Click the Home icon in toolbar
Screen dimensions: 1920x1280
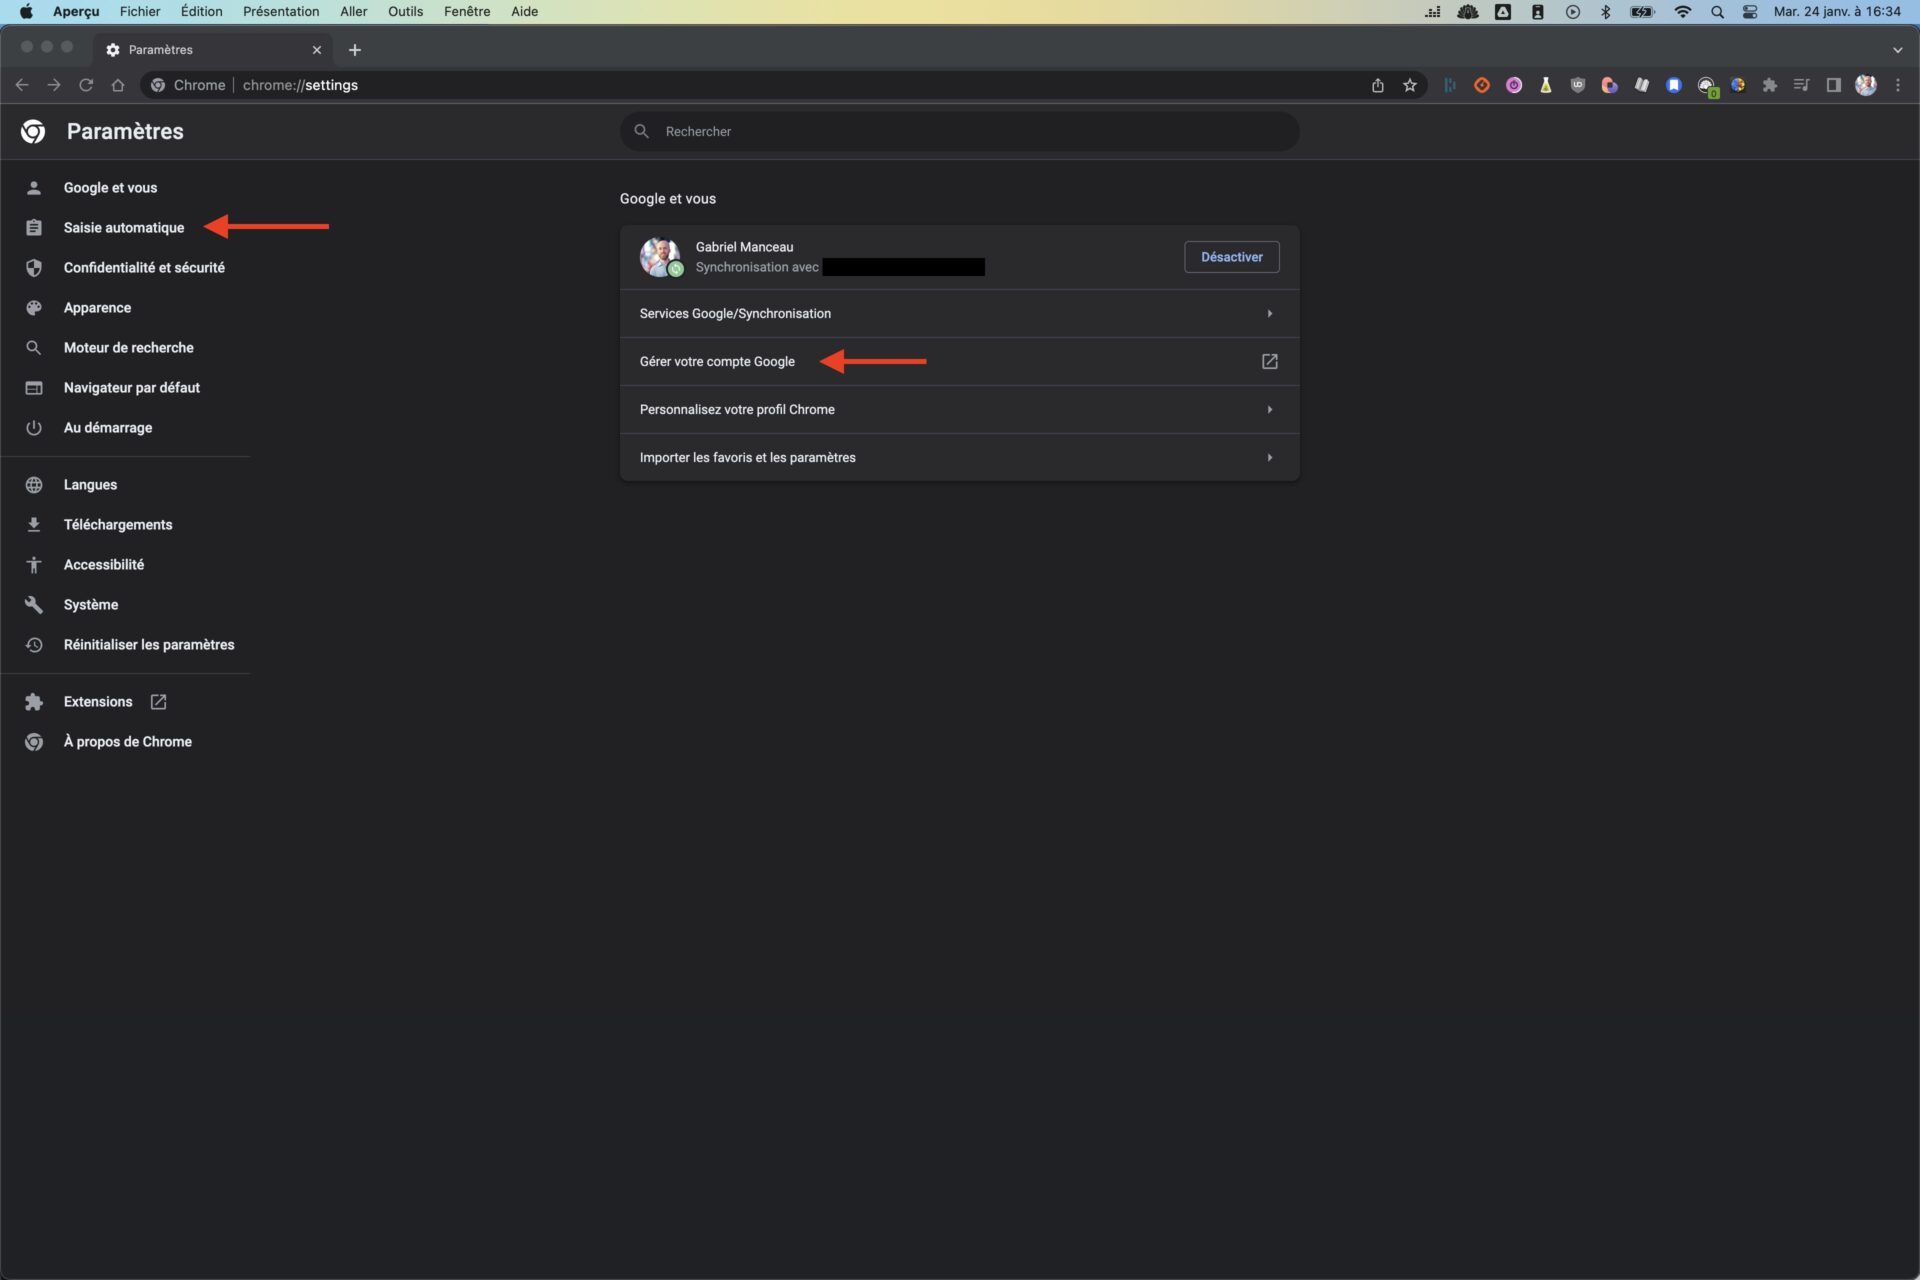pyautogui.click(x=118, y=85)
